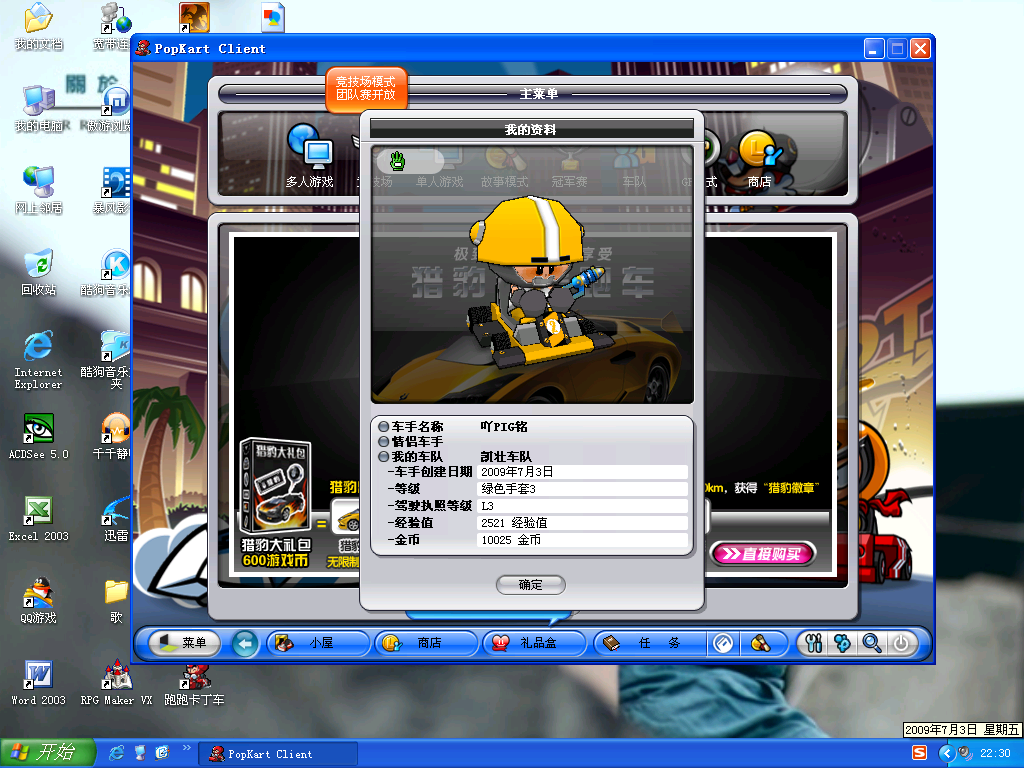The width and height of the screenshot is (1024, 768).
Task: Open 酷狗音乐夹 desktop folder
Action: pyautogui.click(x=105, y=360)
